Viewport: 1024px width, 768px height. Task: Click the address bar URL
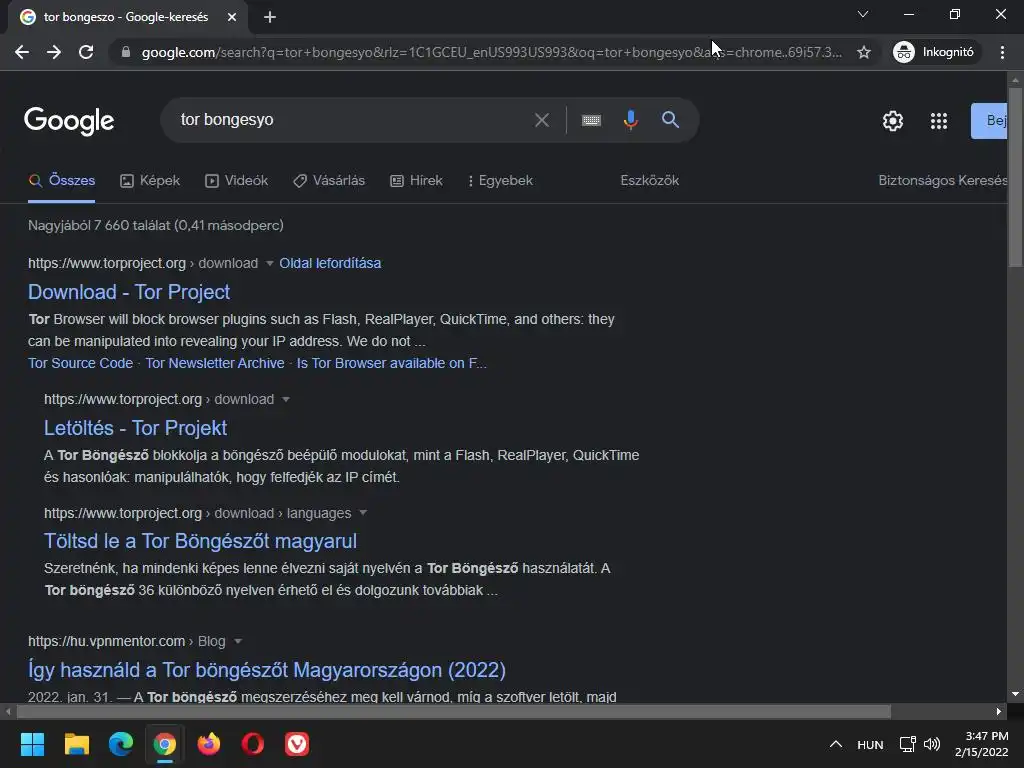point(491,52)
